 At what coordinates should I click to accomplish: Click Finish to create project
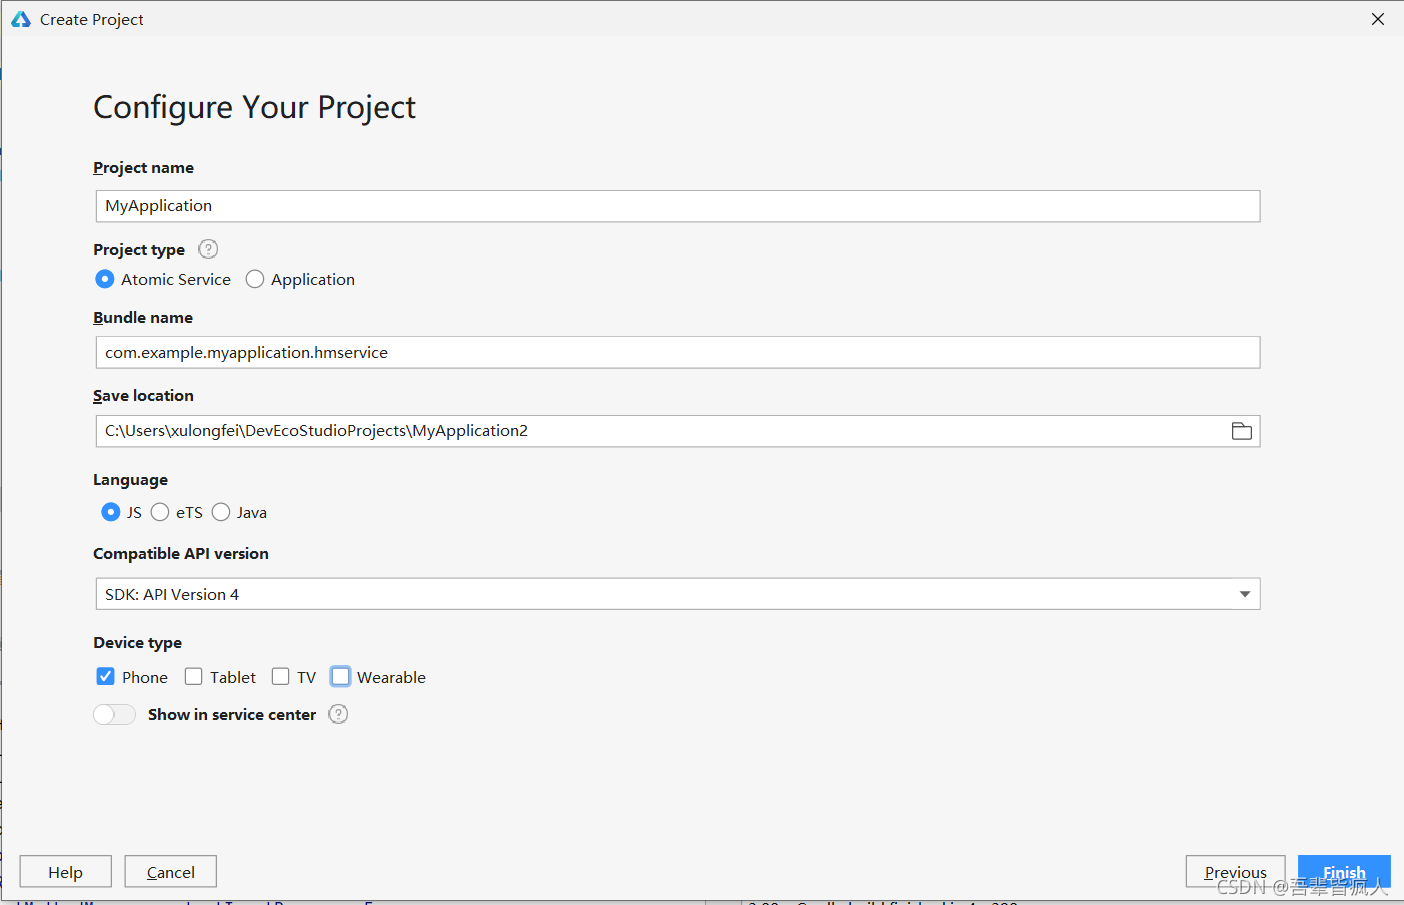pyautogui.click(x=1344, y=872)
